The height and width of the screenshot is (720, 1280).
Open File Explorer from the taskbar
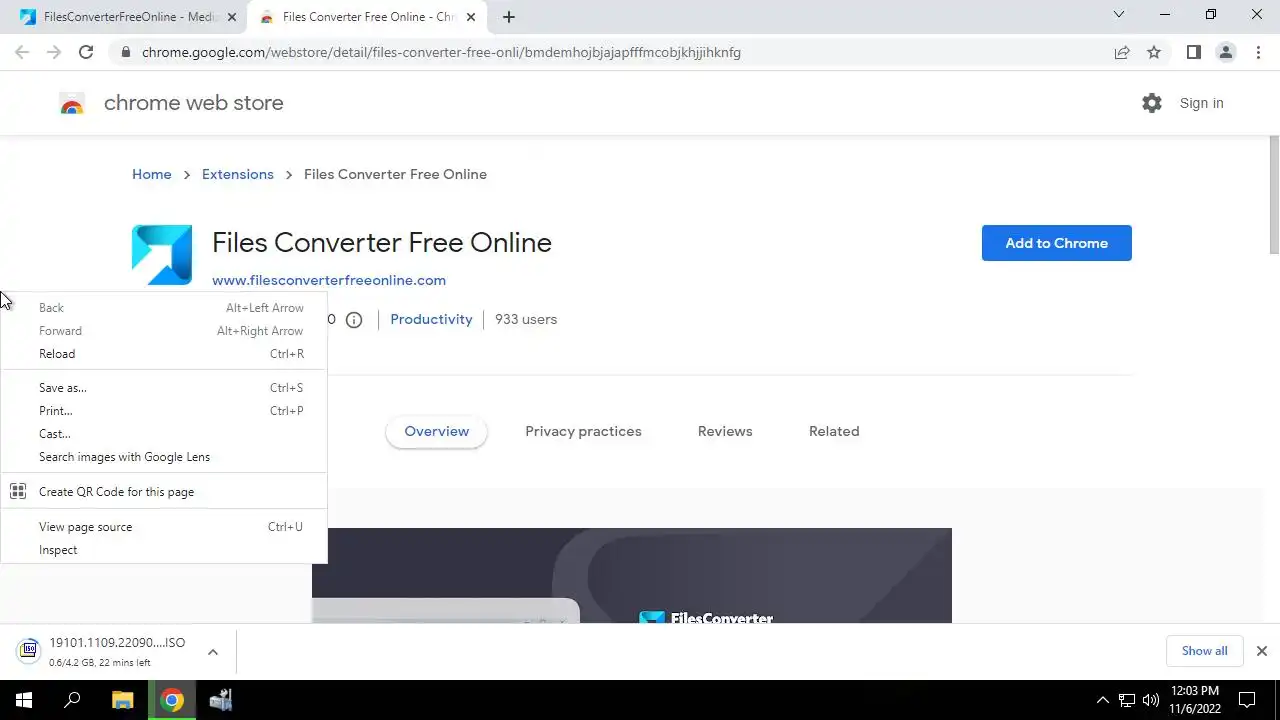122,700
